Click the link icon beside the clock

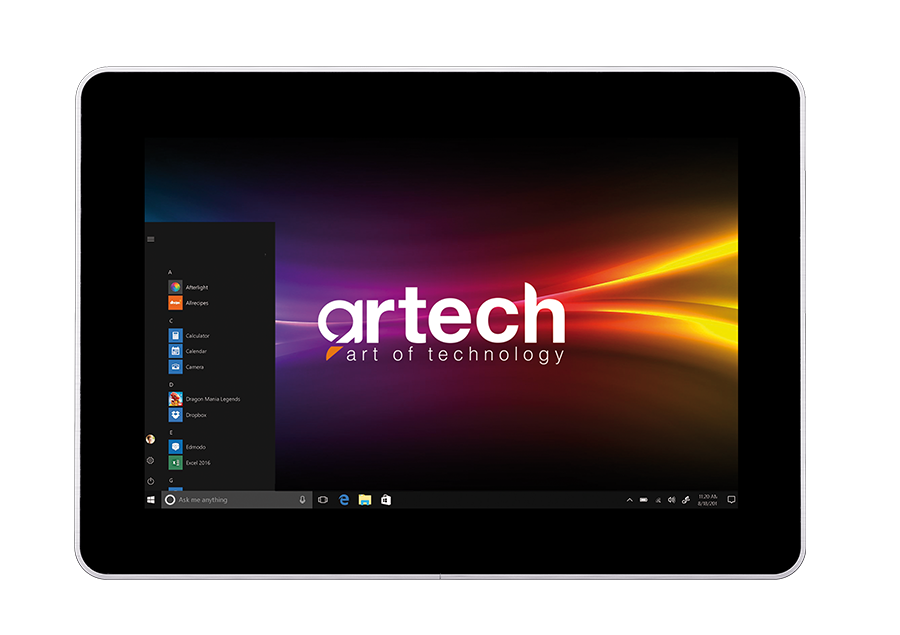tap(686, 500)
